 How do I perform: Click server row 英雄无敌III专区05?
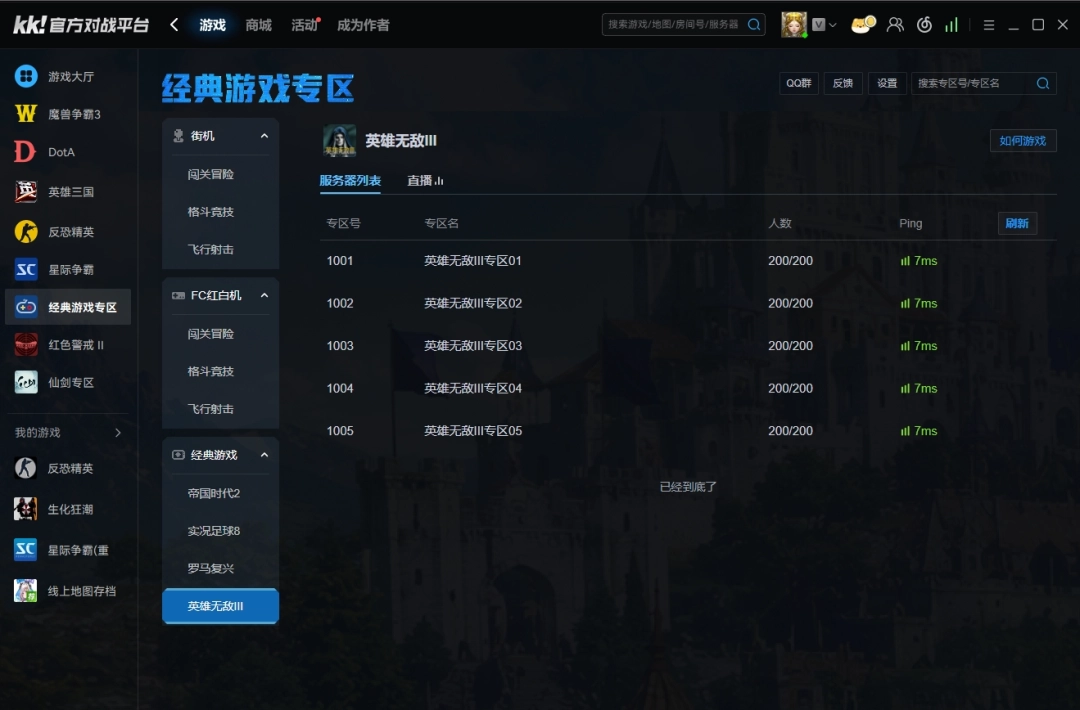687,431
